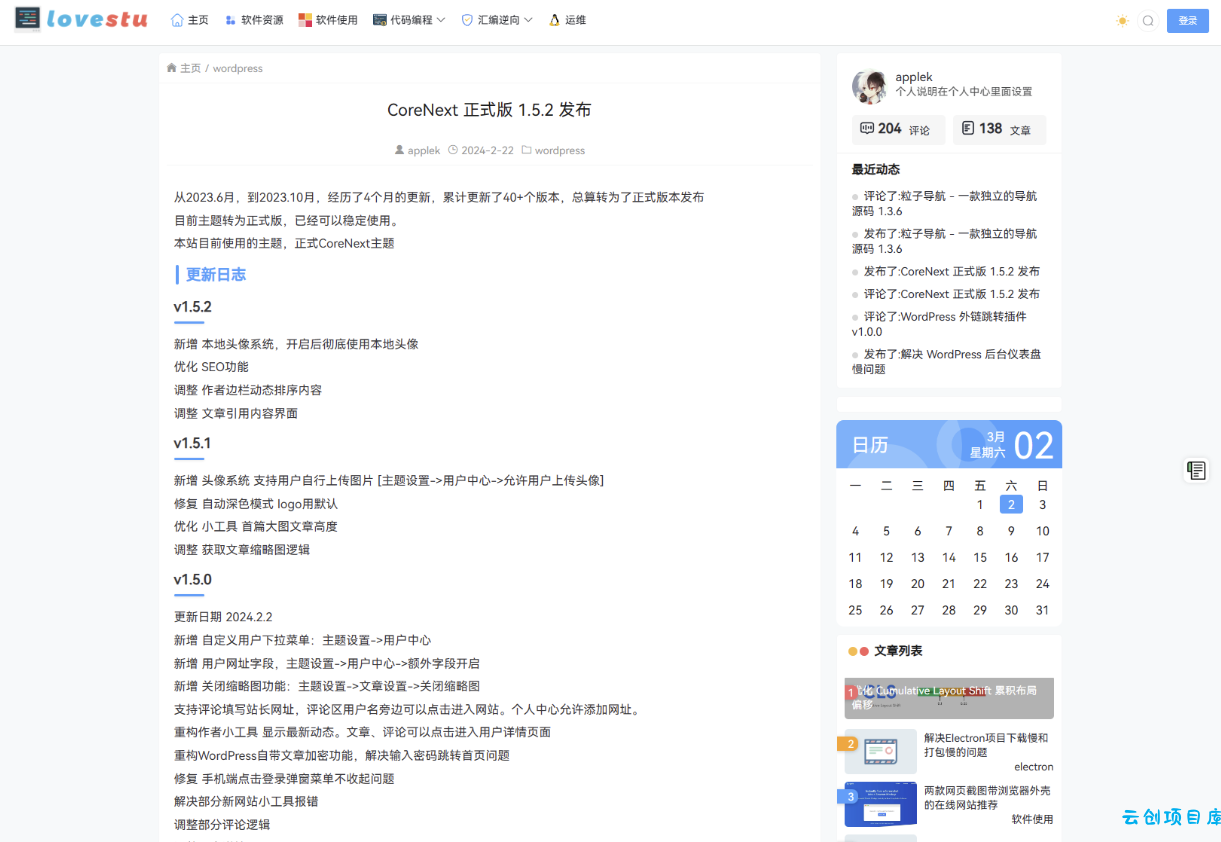Open activity 发布了:CoreNext 正式版 1.5.2 发布
This screenshot has width=1221, height=842.
point(951,271)
